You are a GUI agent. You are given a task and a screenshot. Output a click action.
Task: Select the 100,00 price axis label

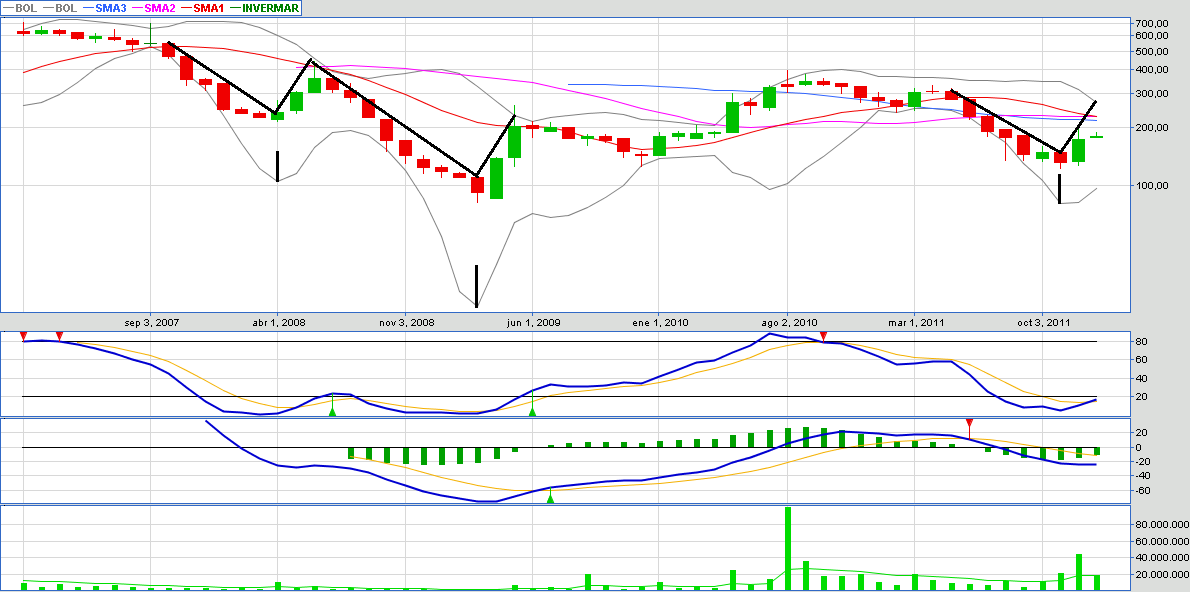(x=1145, y=186)
